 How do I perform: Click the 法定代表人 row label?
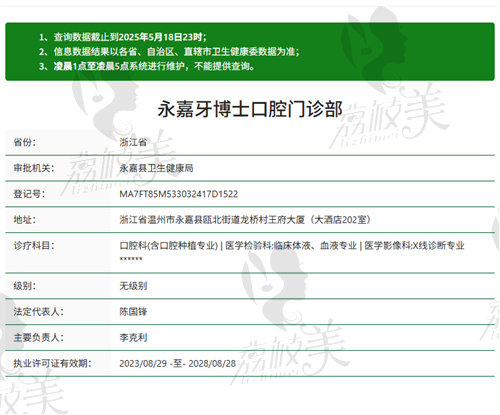38,312
